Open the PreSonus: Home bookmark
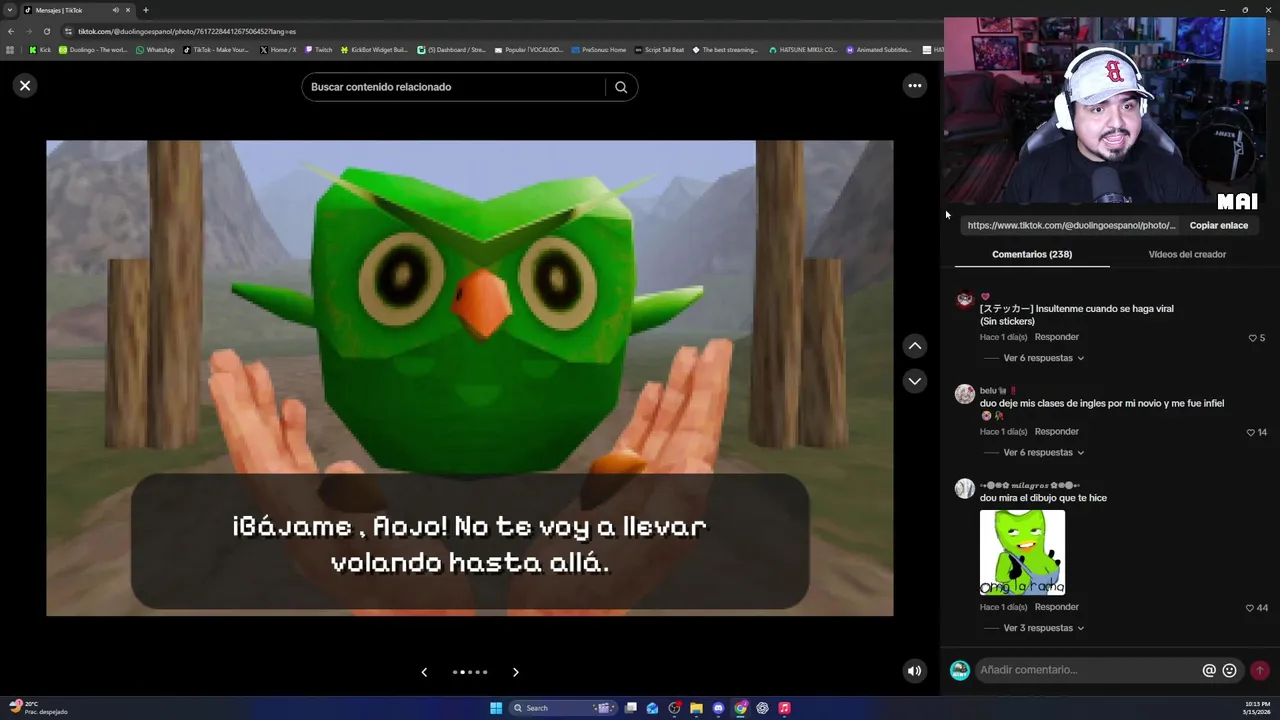Screen dimensions: 1280x720 598,49
